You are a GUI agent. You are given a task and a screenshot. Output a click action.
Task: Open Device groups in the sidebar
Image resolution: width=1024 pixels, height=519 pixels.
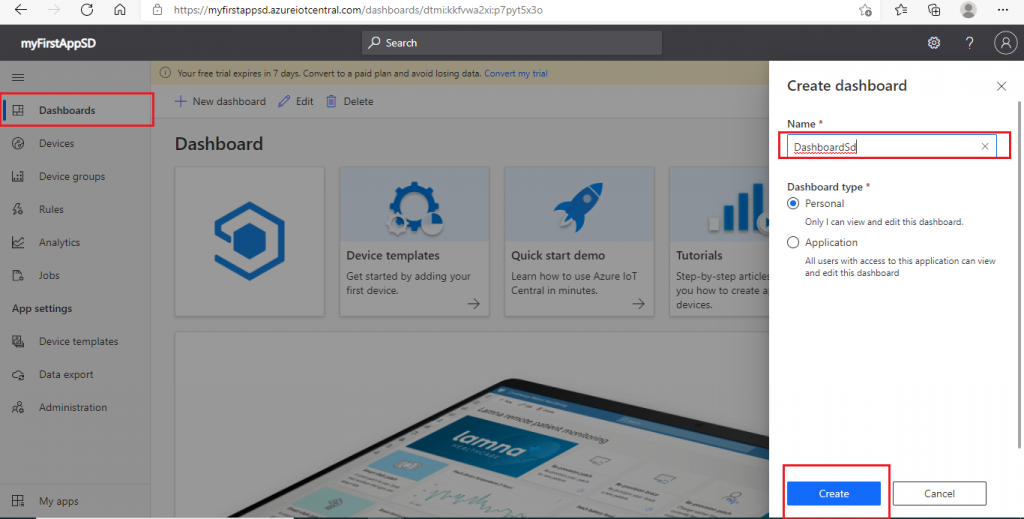pyautogui.click(x=75, y=176)
